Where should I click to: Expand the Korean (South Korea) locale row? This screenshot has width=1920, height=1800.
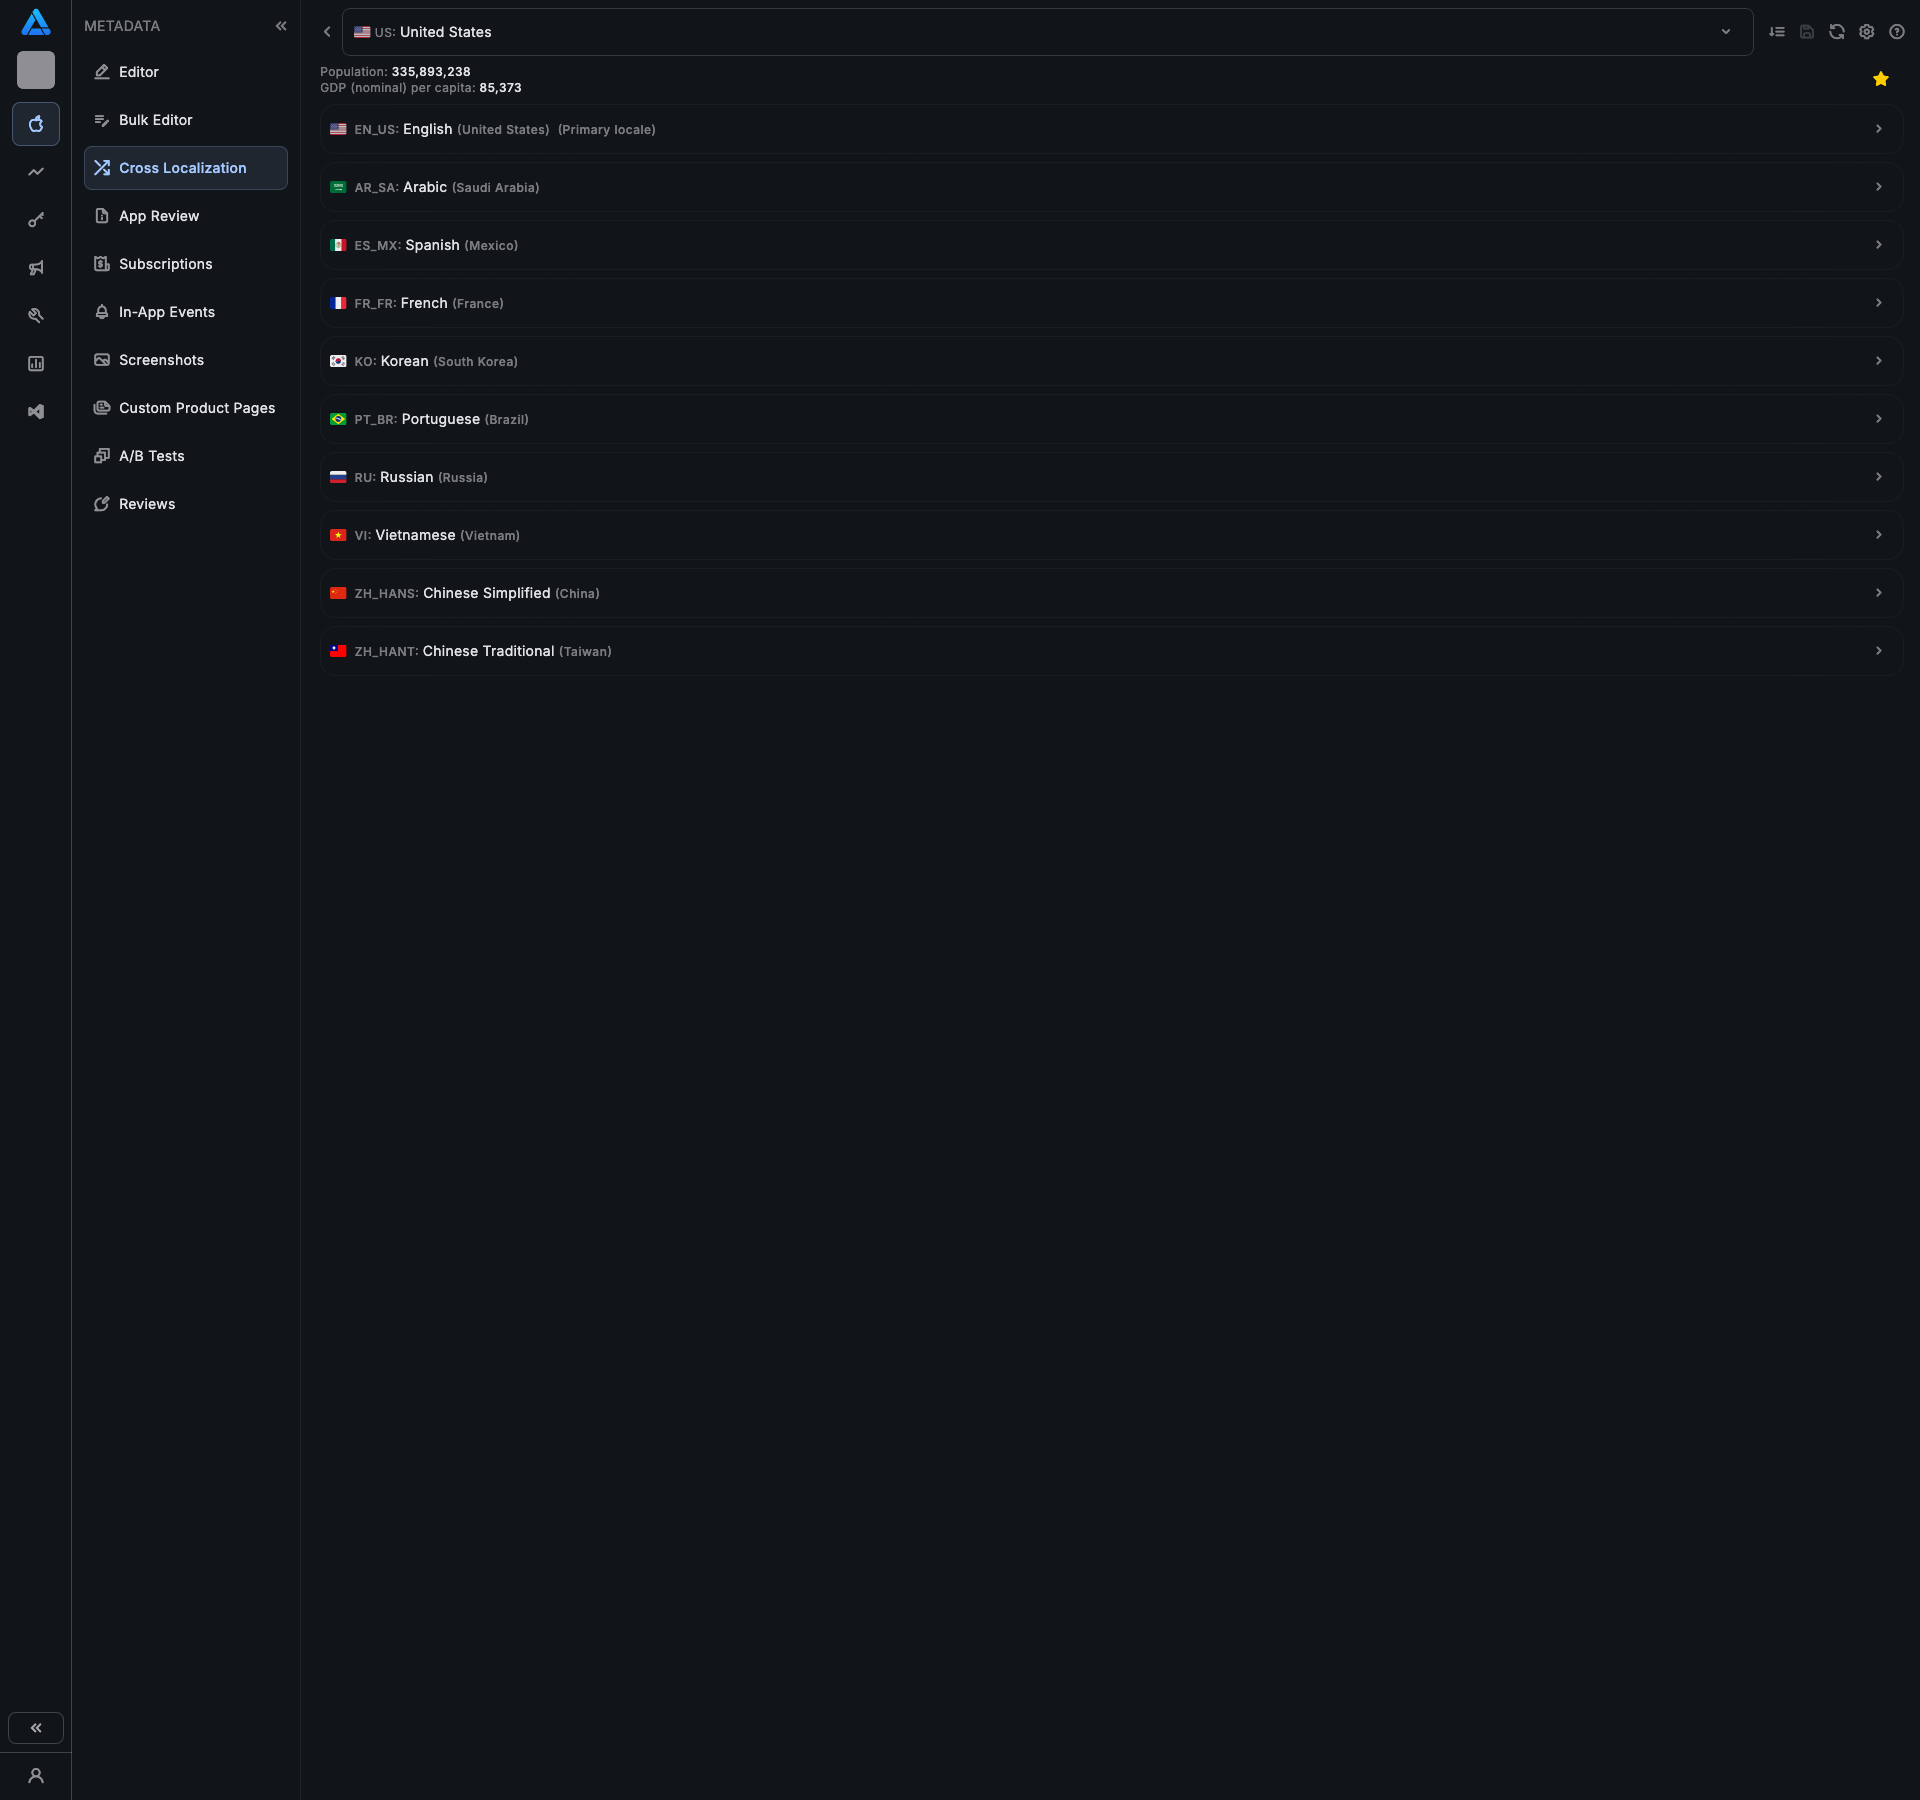point(1110,361)
